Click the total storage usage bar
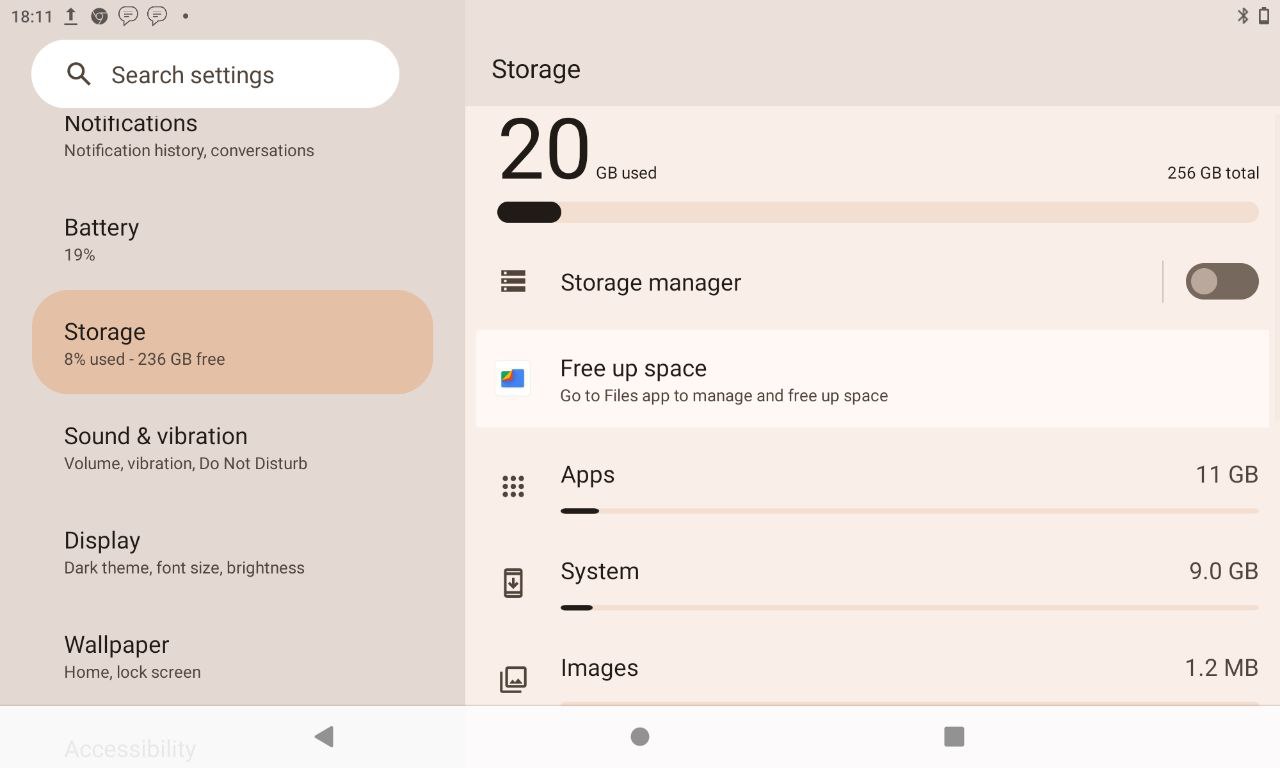This screenshot has width=1280, height=768. [878, 212]
